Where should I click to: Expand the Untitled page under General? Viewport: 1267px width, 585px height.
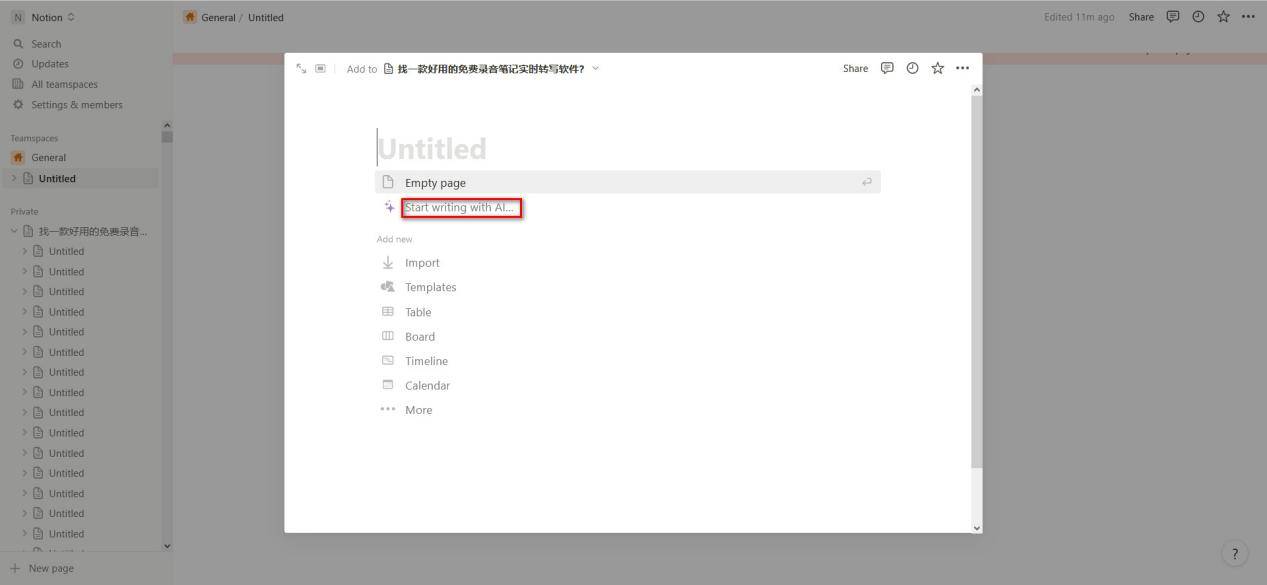pos(14,179)
